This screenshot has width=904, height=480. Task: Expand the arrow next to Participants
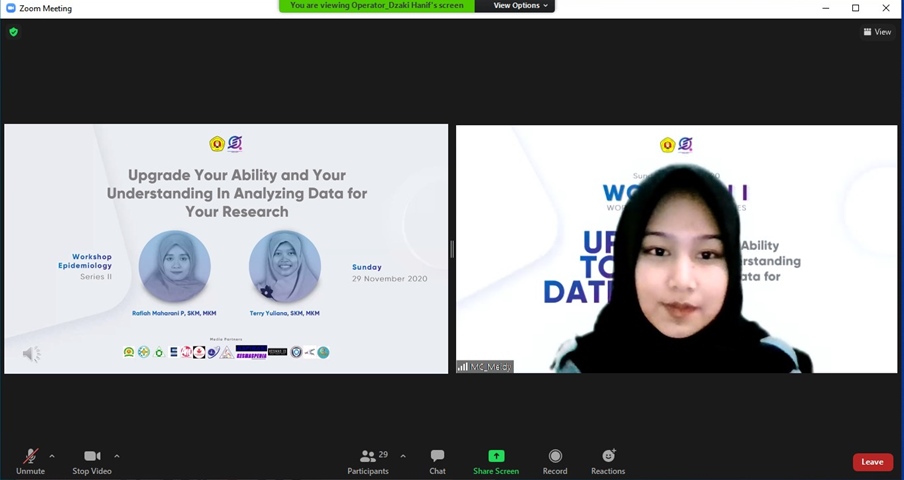[403, 456]
